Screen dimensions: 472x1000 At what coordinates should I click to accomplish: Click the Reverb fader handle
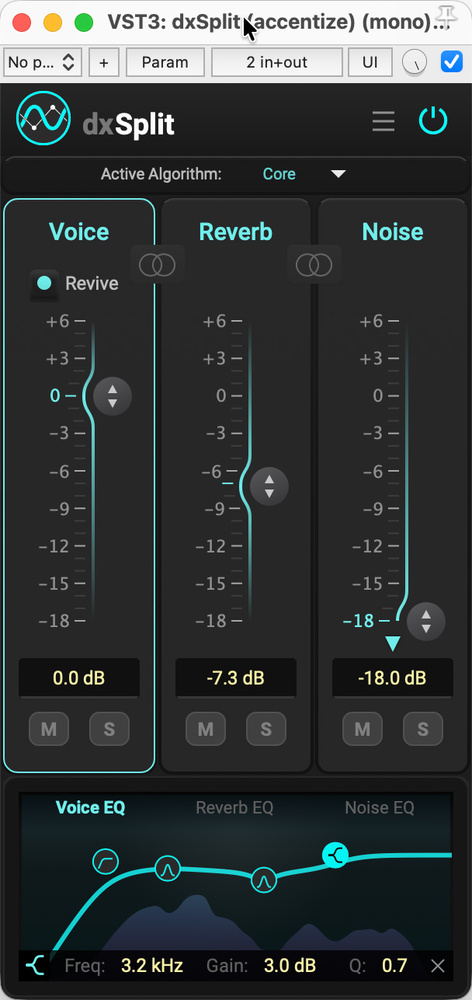(269, 487)
